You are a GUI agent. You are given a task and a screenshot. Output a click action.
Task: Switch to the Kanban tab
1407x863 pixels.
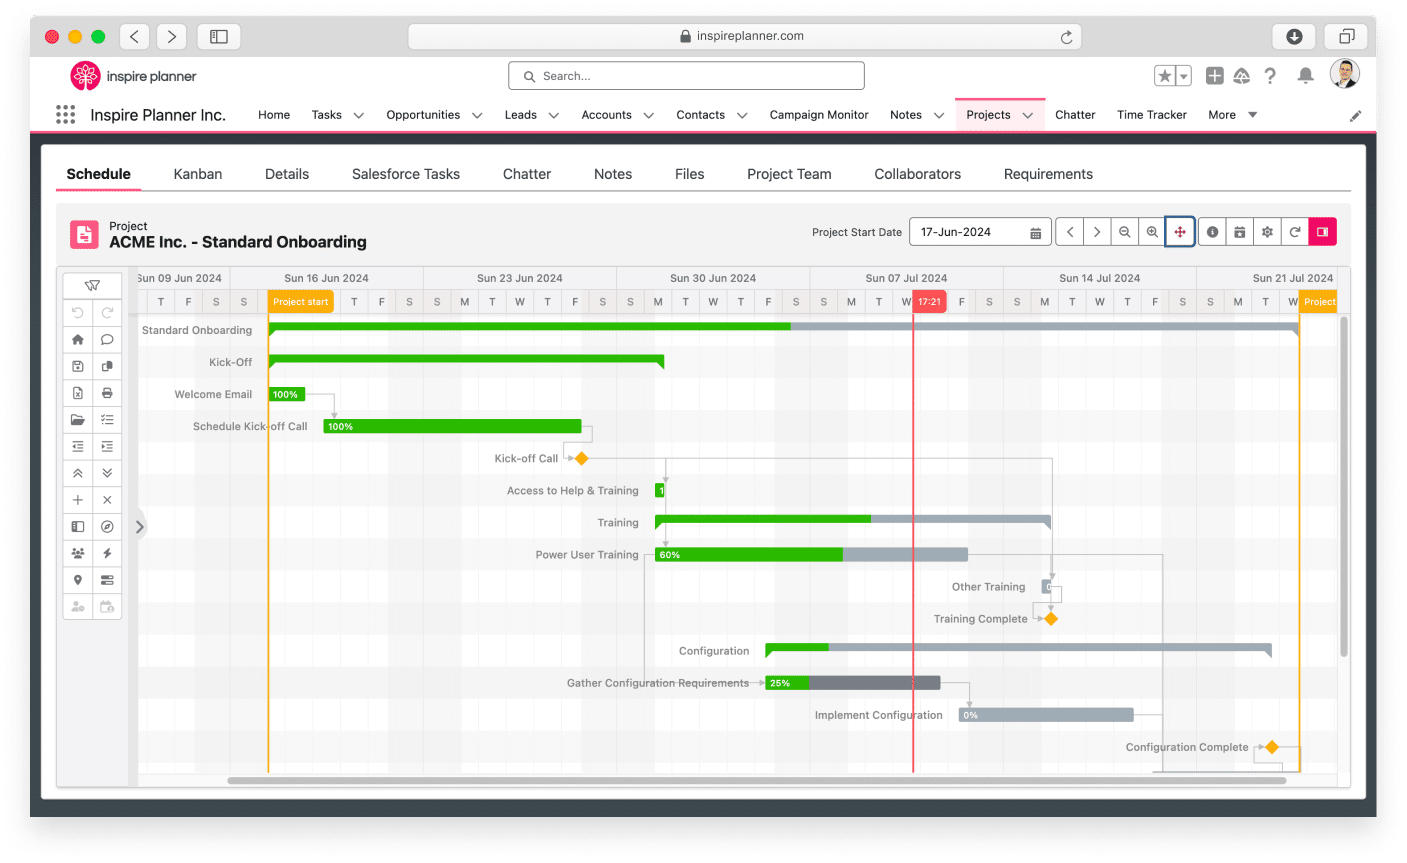coord(197,174)
